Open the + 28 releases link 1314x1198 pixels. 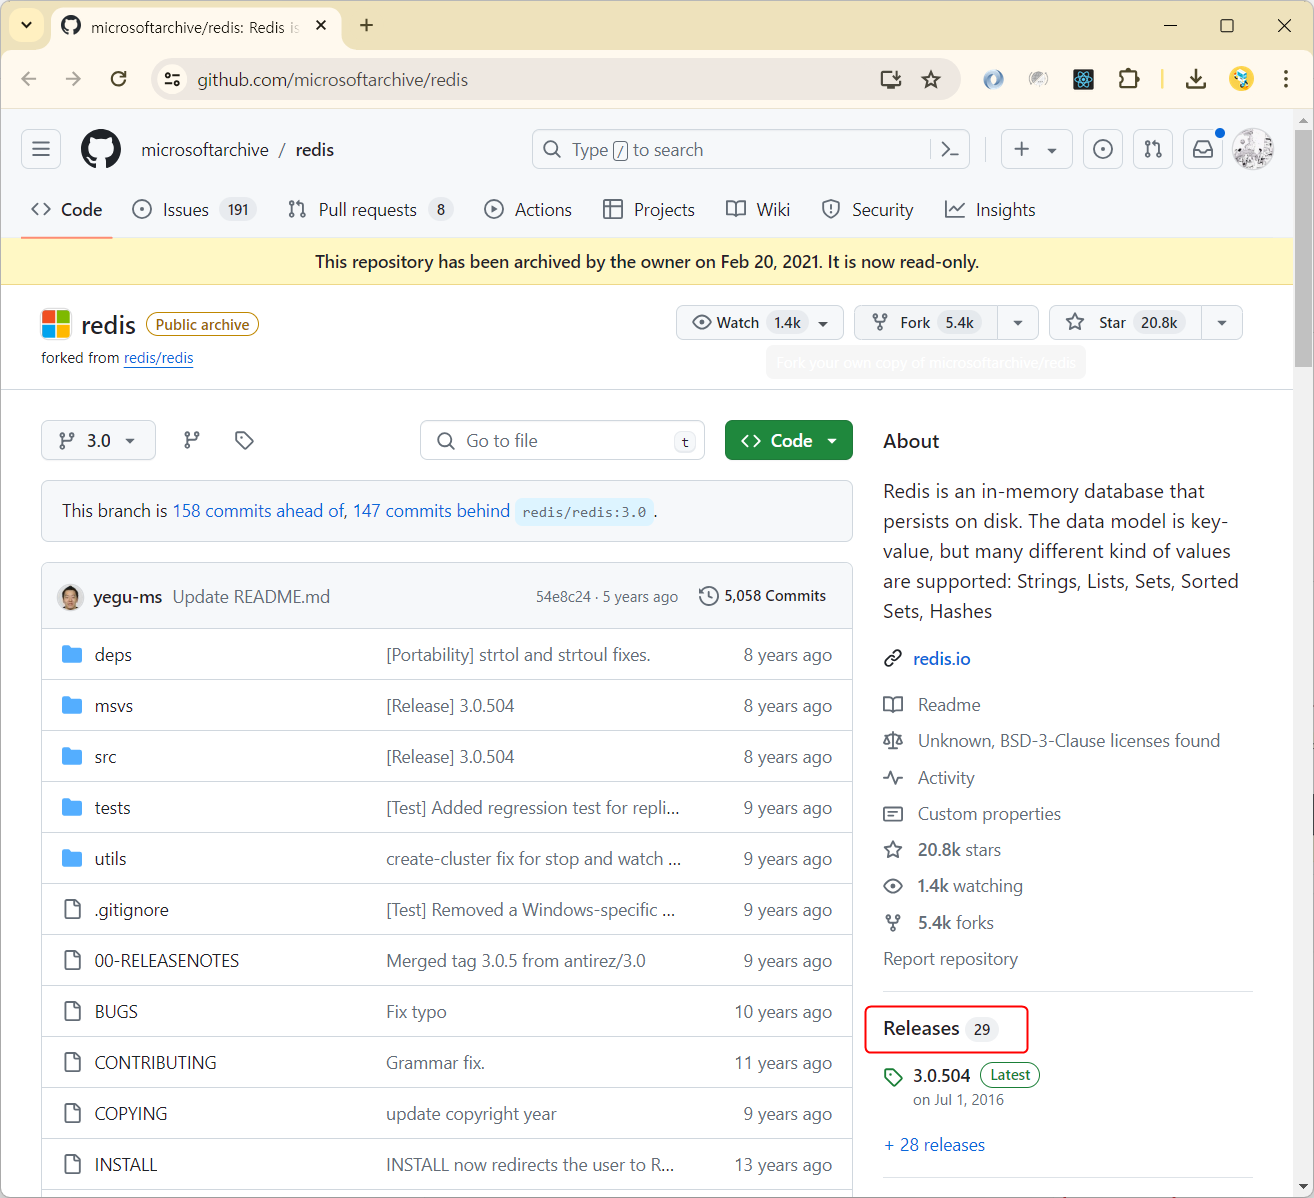click(x=934, y=1145)
